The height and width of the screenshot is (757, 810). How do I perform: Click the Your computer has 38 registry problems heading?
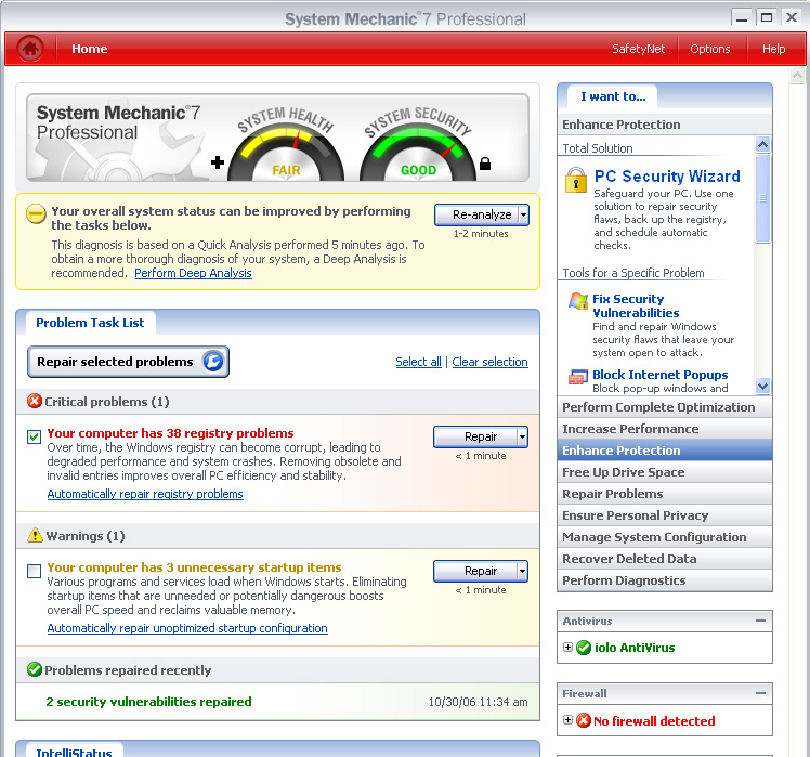tap(170, 433)
